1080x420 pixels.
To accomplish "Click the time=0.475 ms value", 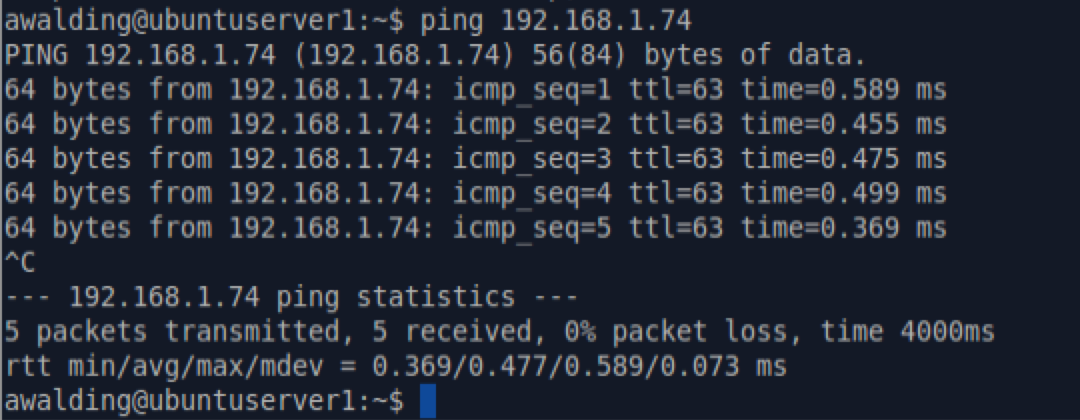I will [x=843, y=159].
